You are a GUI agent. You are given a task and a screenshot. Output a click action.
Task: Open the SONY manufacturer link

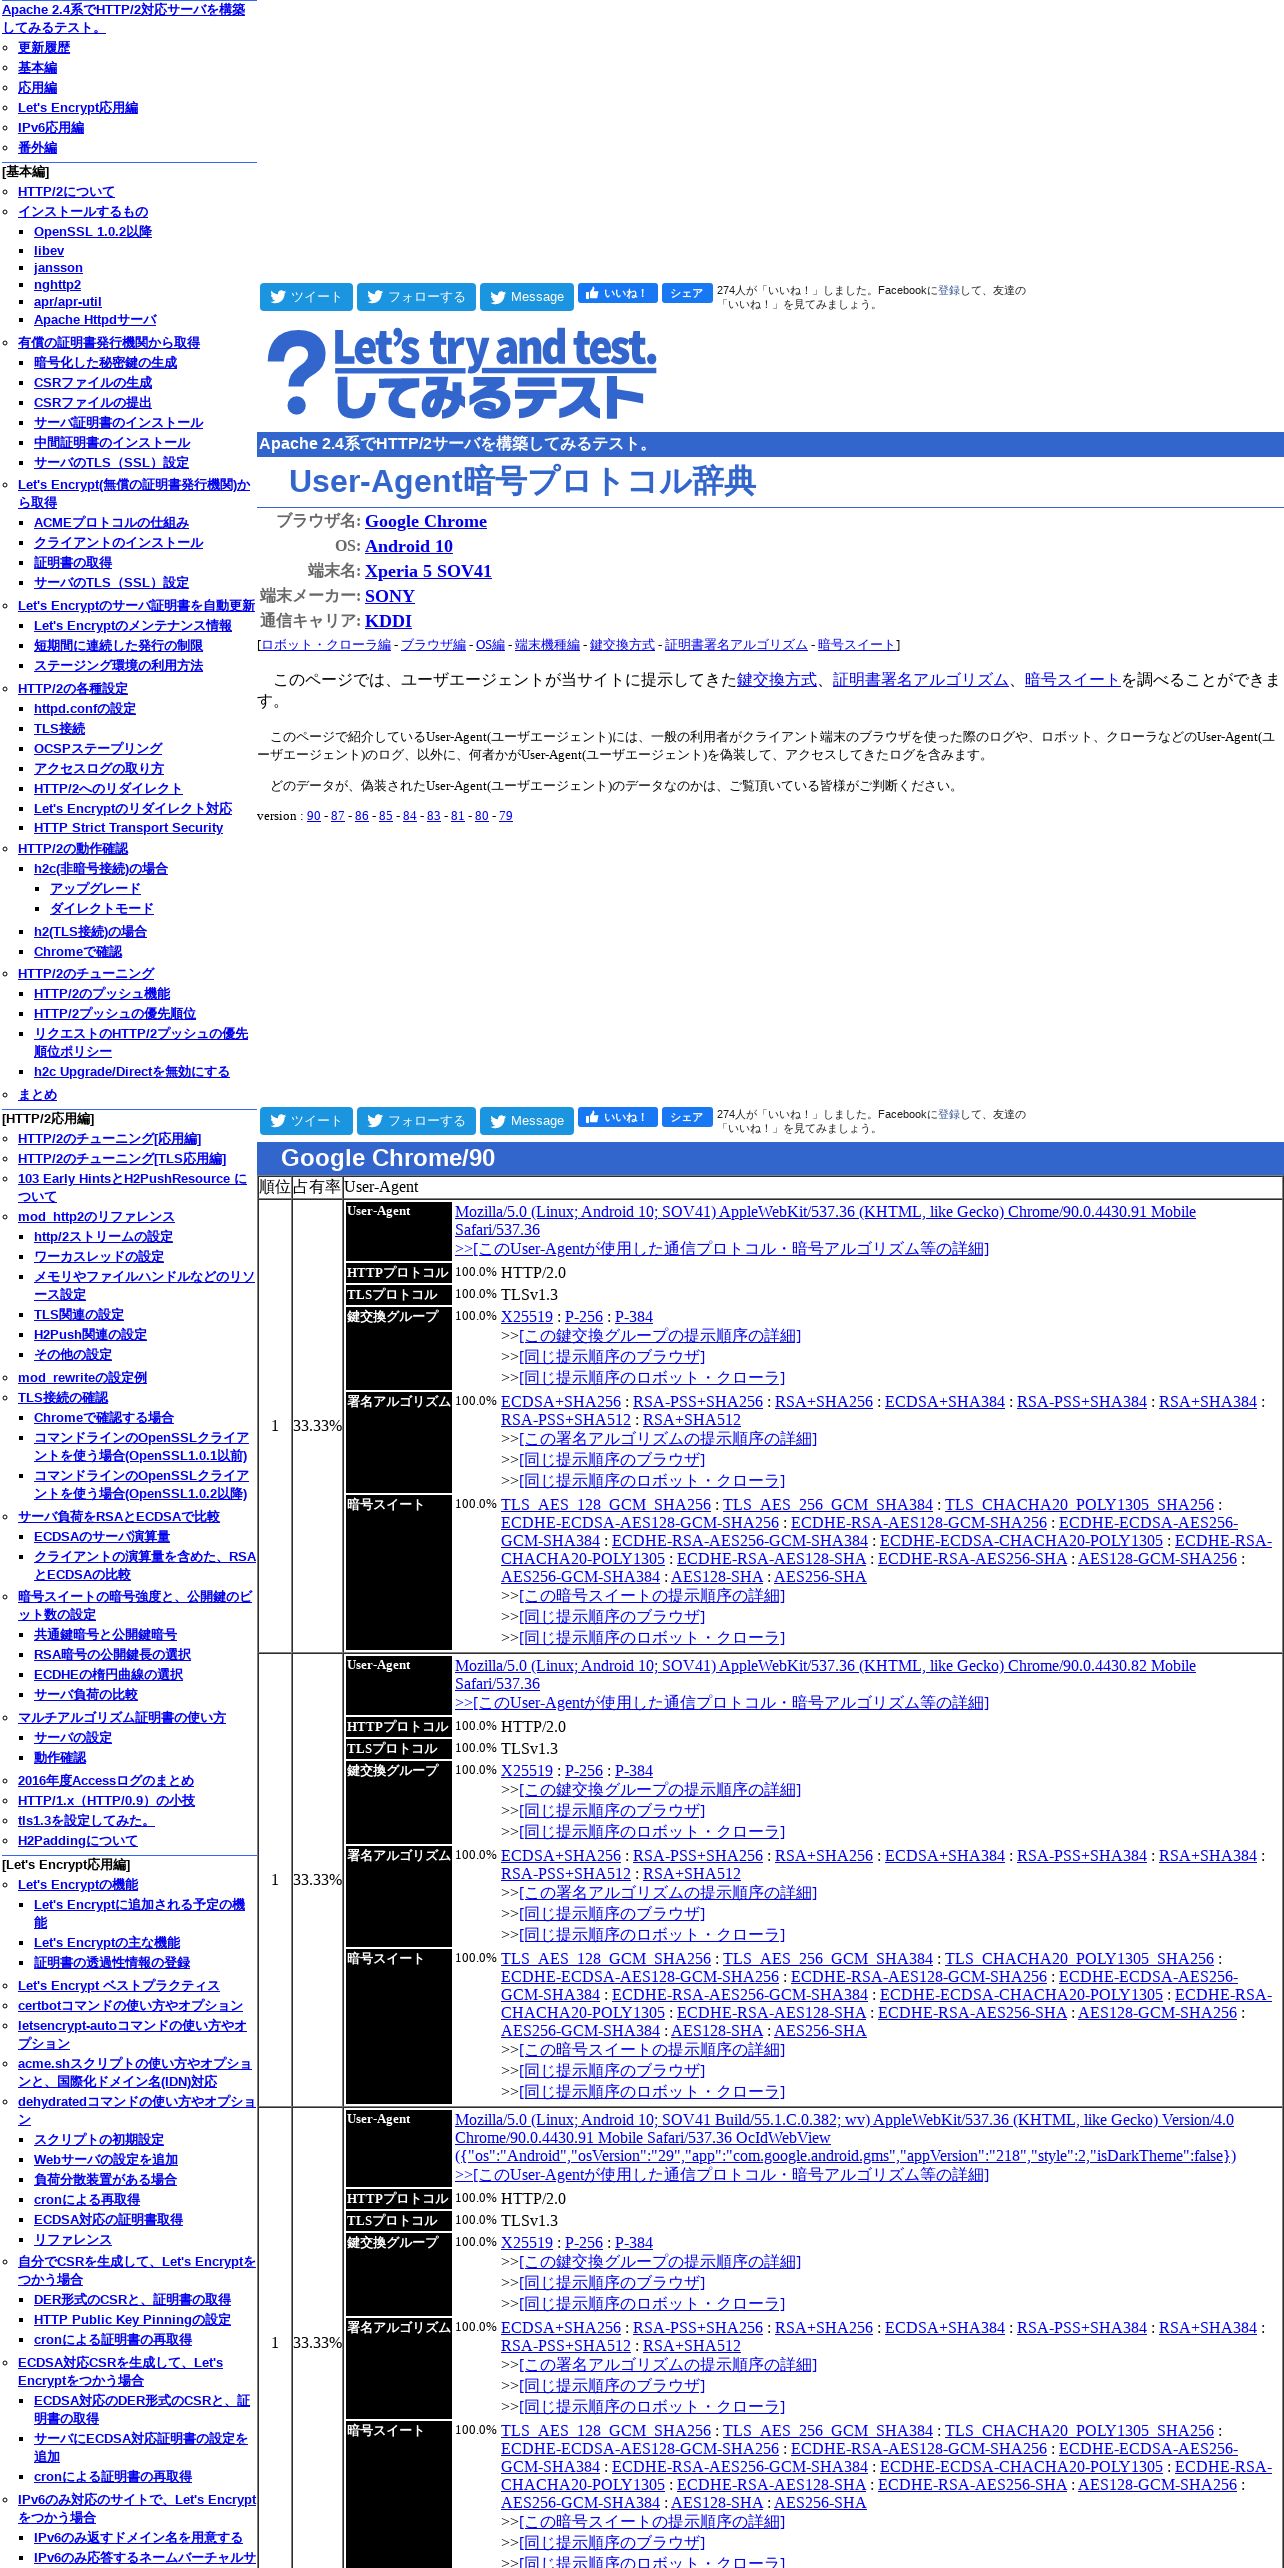(x=390, y=596)
